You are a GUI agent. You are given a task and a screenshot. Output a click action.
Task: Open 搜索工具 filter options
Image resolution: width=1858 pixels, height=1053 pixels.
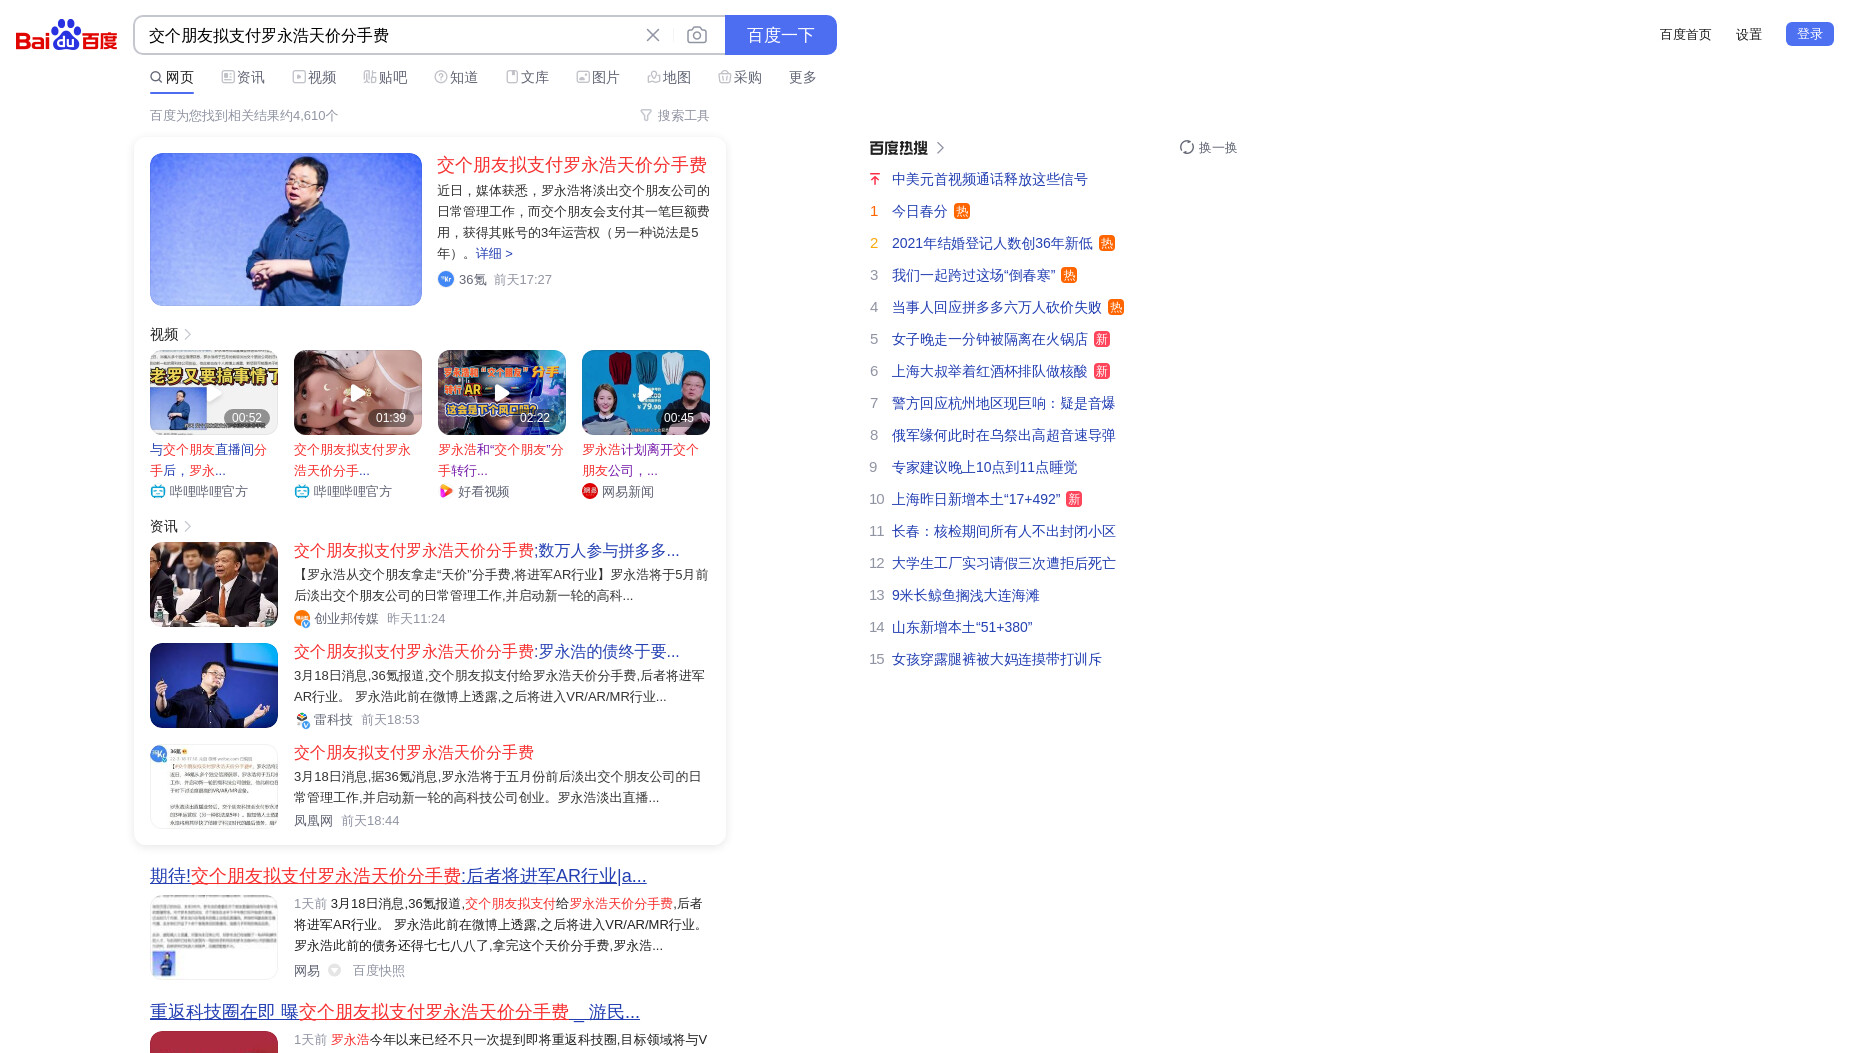tap(675, 115)
